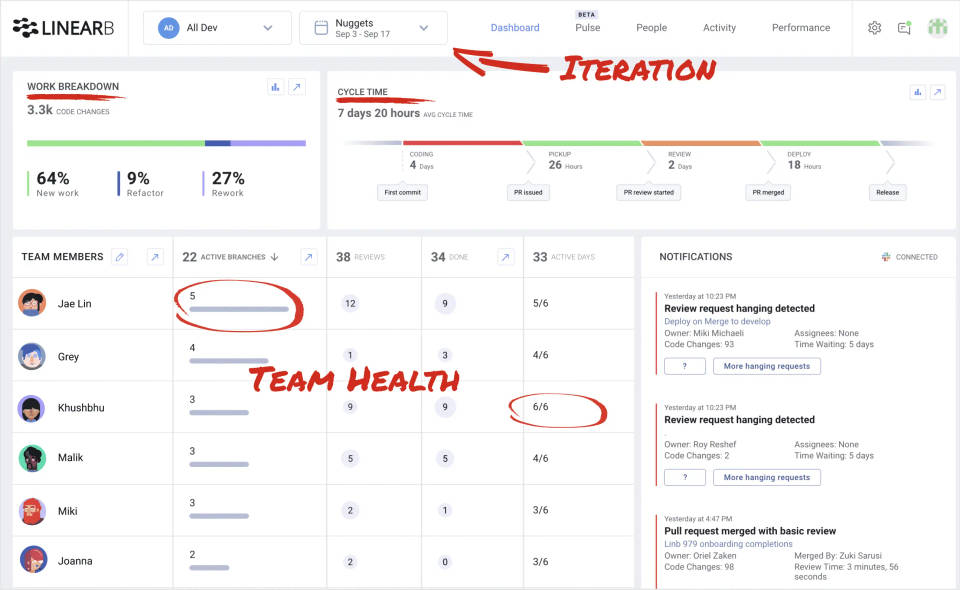Open the settings gear icon
The width and height of the screenshot is (960, 590).
(x=874, y=28)
